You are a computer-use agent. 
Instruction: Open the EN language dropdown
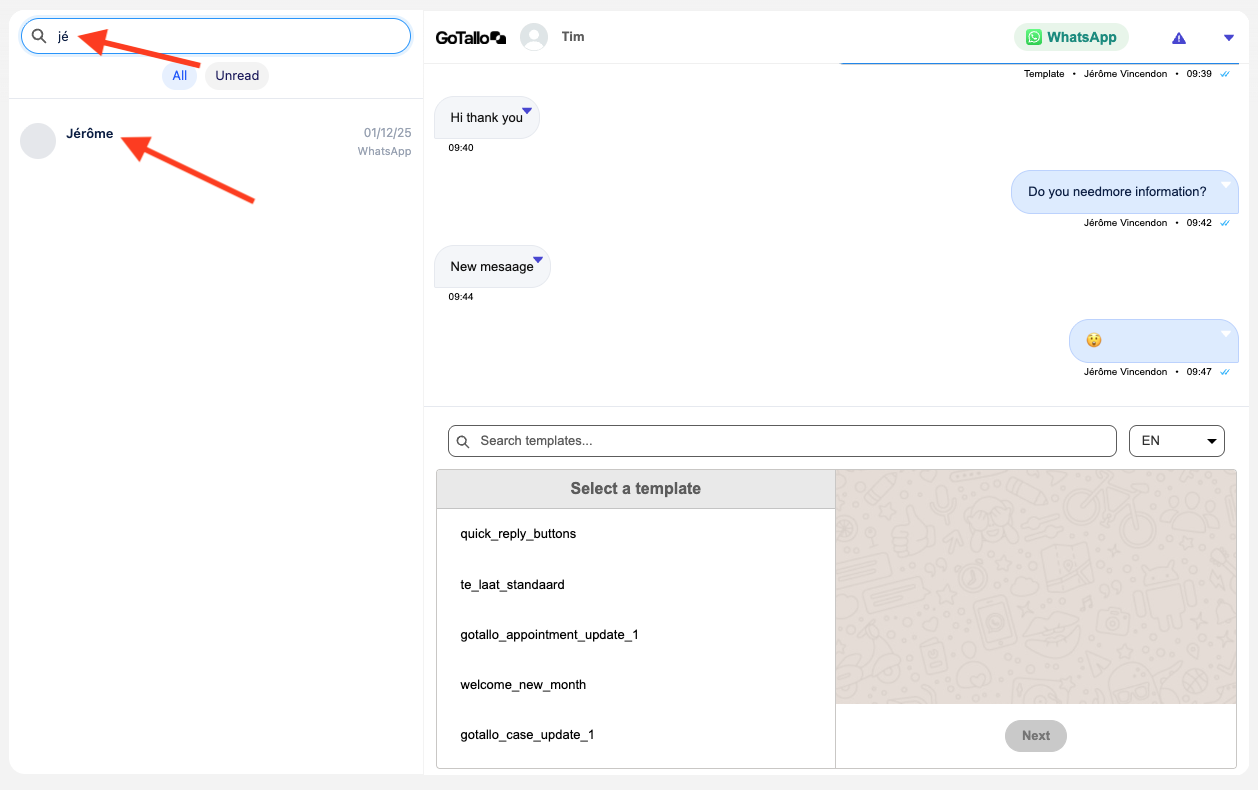(x=1176, y=441)
